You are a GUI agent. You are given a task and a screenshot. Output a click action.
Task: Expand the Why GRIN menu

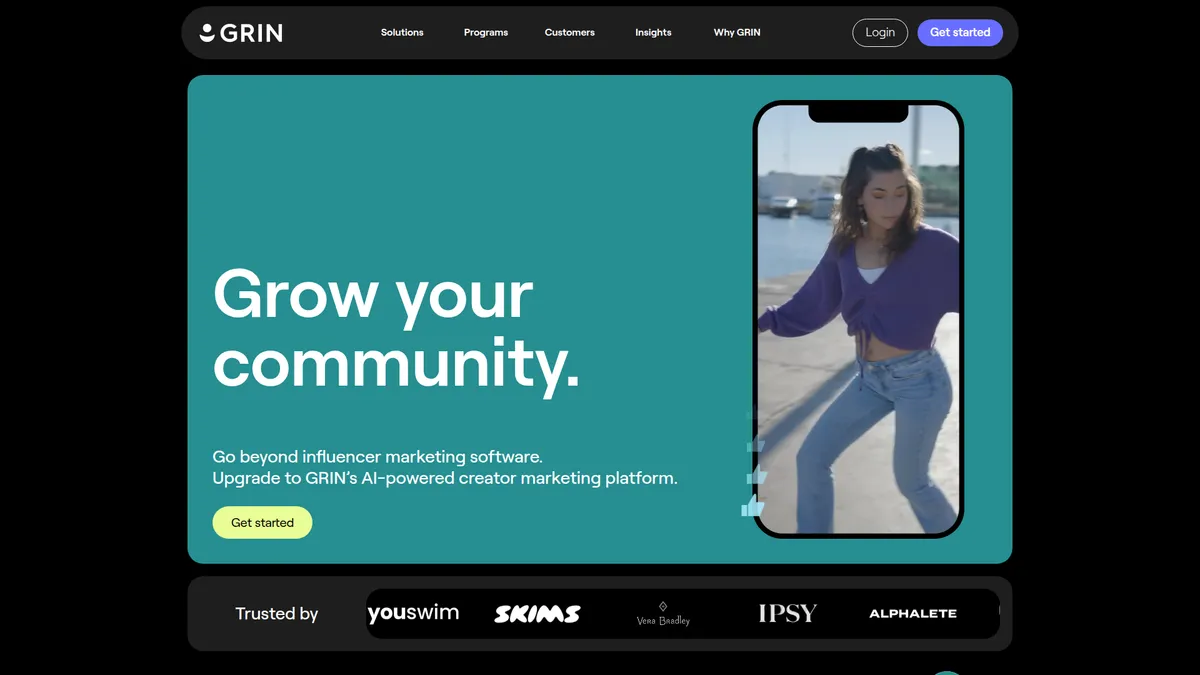point(737,33)
